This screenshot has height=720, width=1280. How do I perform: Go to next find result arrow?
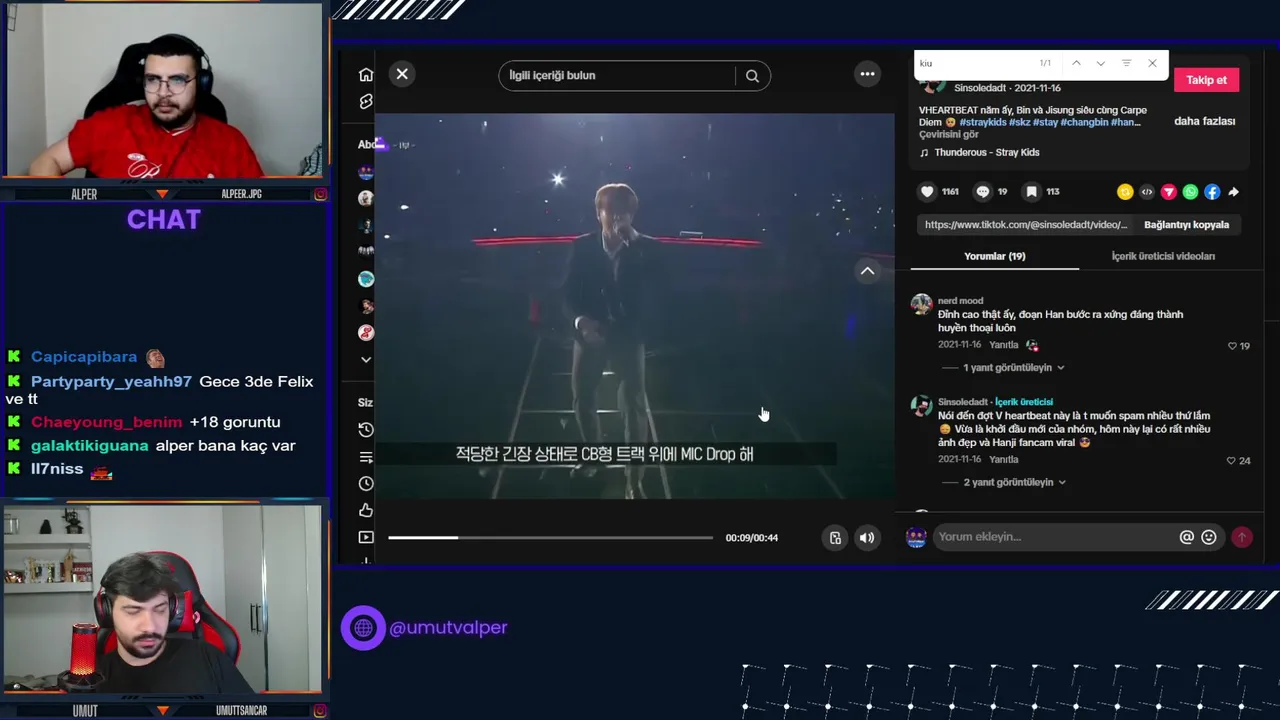[x=1101, y=63]
